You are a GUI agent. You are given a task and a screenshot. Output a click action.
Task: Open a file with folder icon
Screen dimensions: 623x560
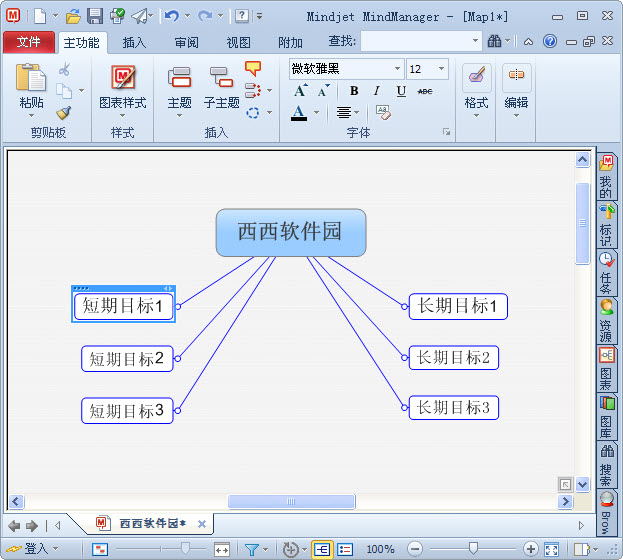coord(73,16)
